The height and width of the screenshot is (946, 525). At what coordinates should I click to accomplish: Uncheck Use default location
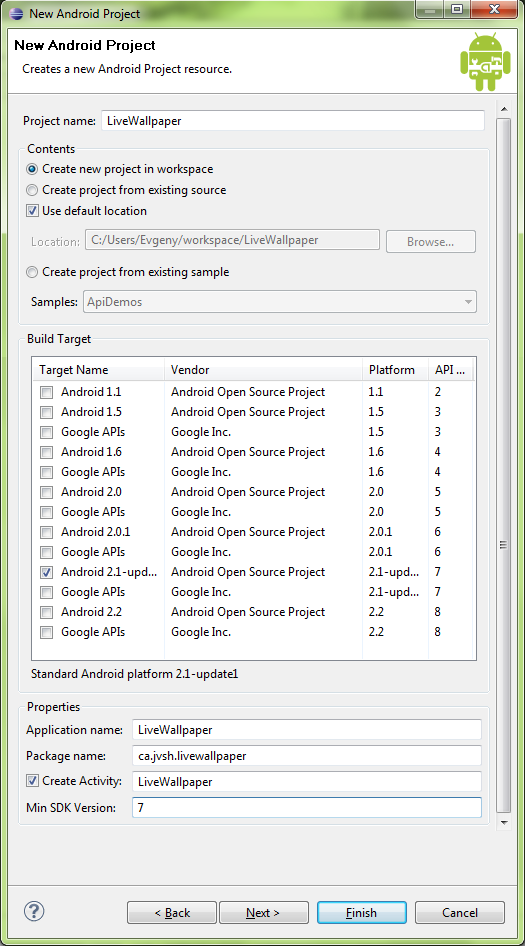(32, 211)
